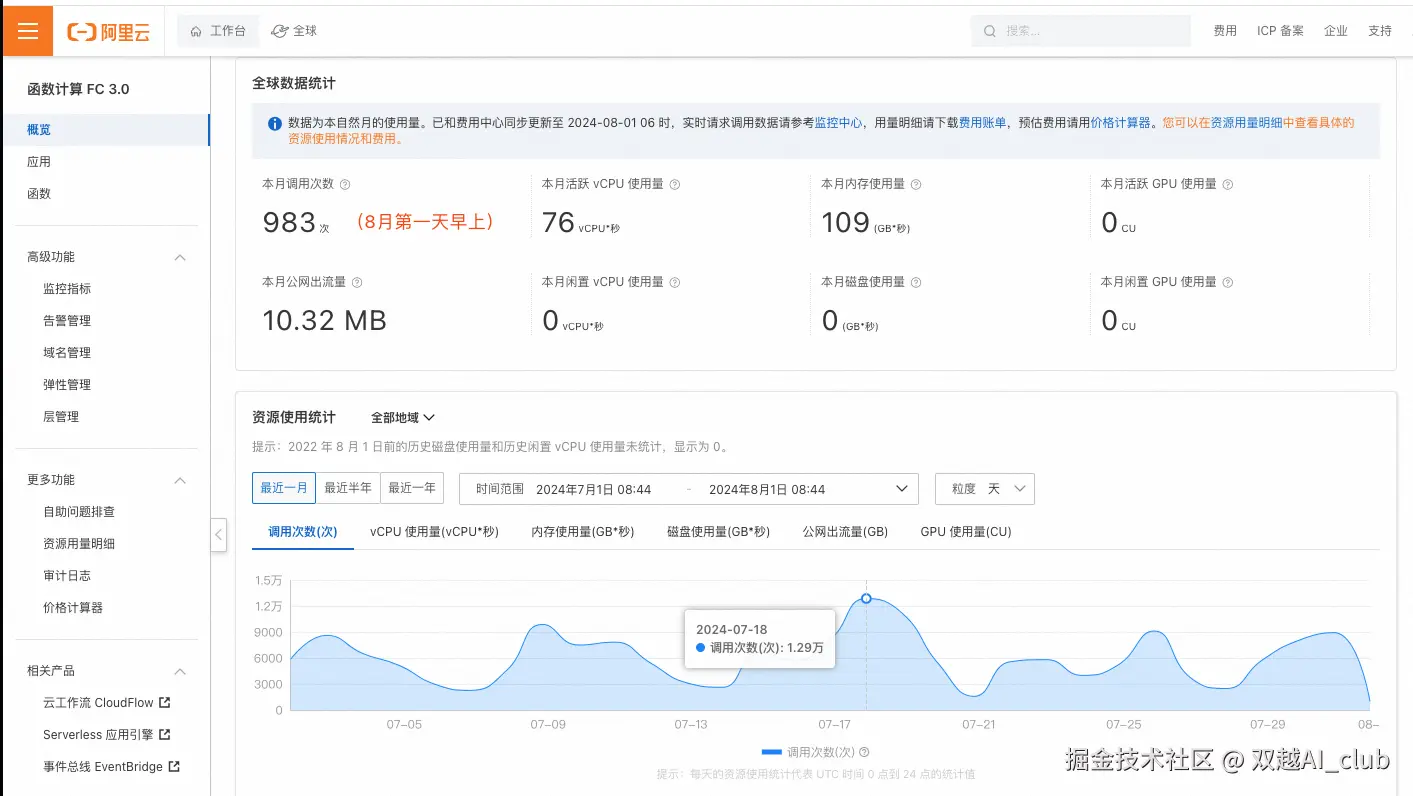1413x796 pixels.
Task: Open 告警管理 in the sidebar
Action: coord(67,321)
